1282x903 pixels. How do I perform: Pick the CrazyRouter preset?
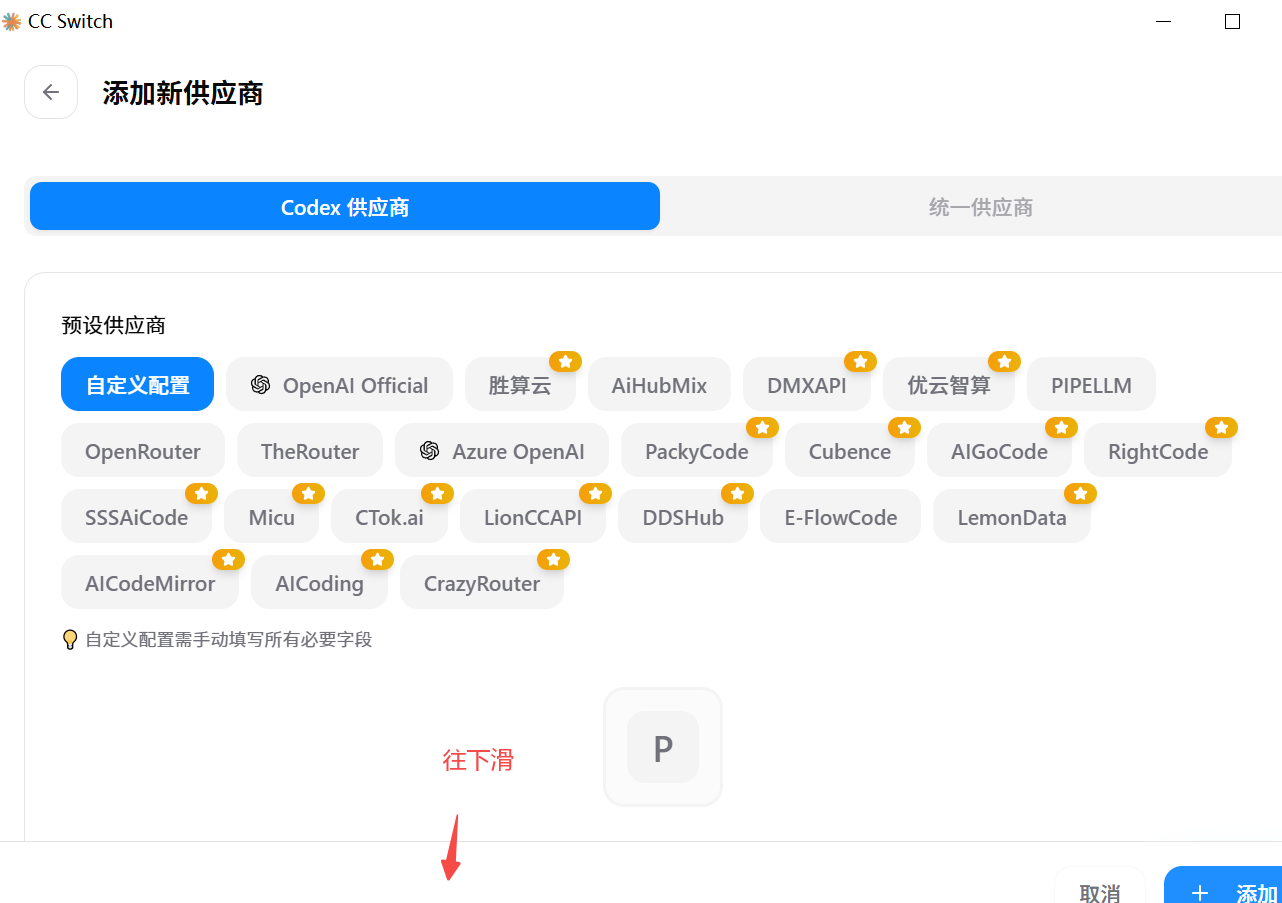tap(482, 582)
